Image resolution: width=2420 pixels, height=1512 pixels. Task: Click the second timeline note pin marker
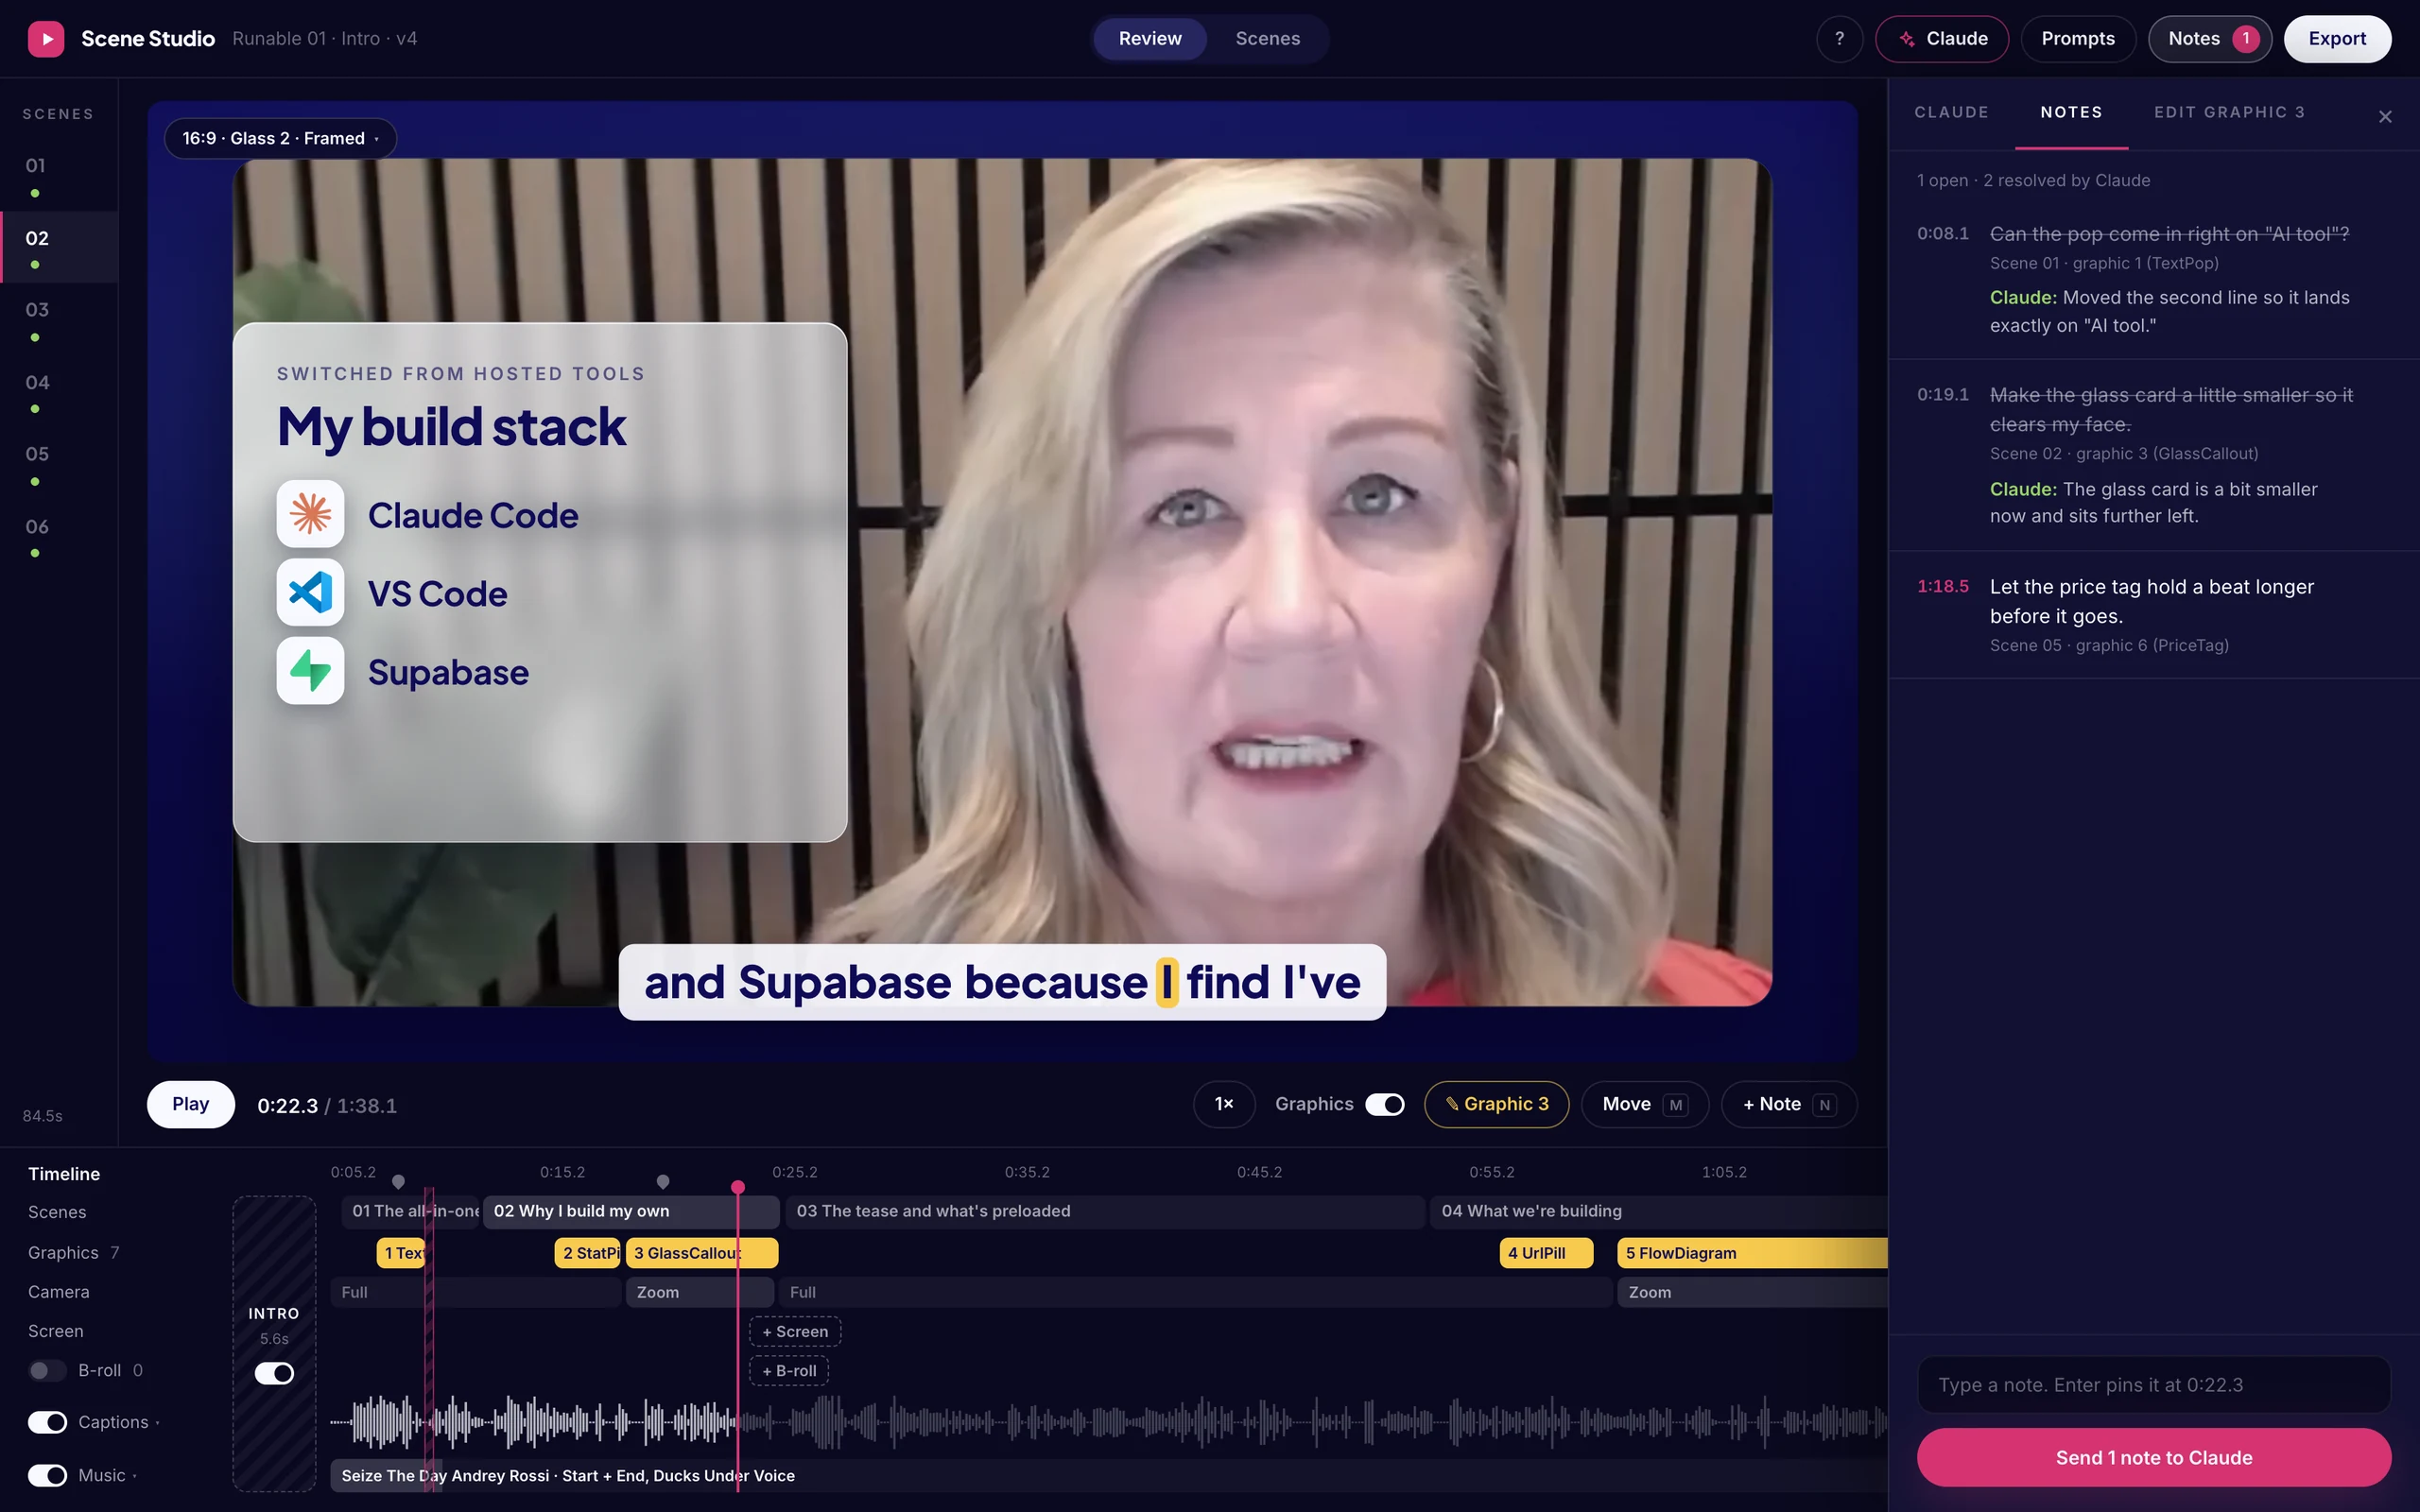tap(662, 1182)
